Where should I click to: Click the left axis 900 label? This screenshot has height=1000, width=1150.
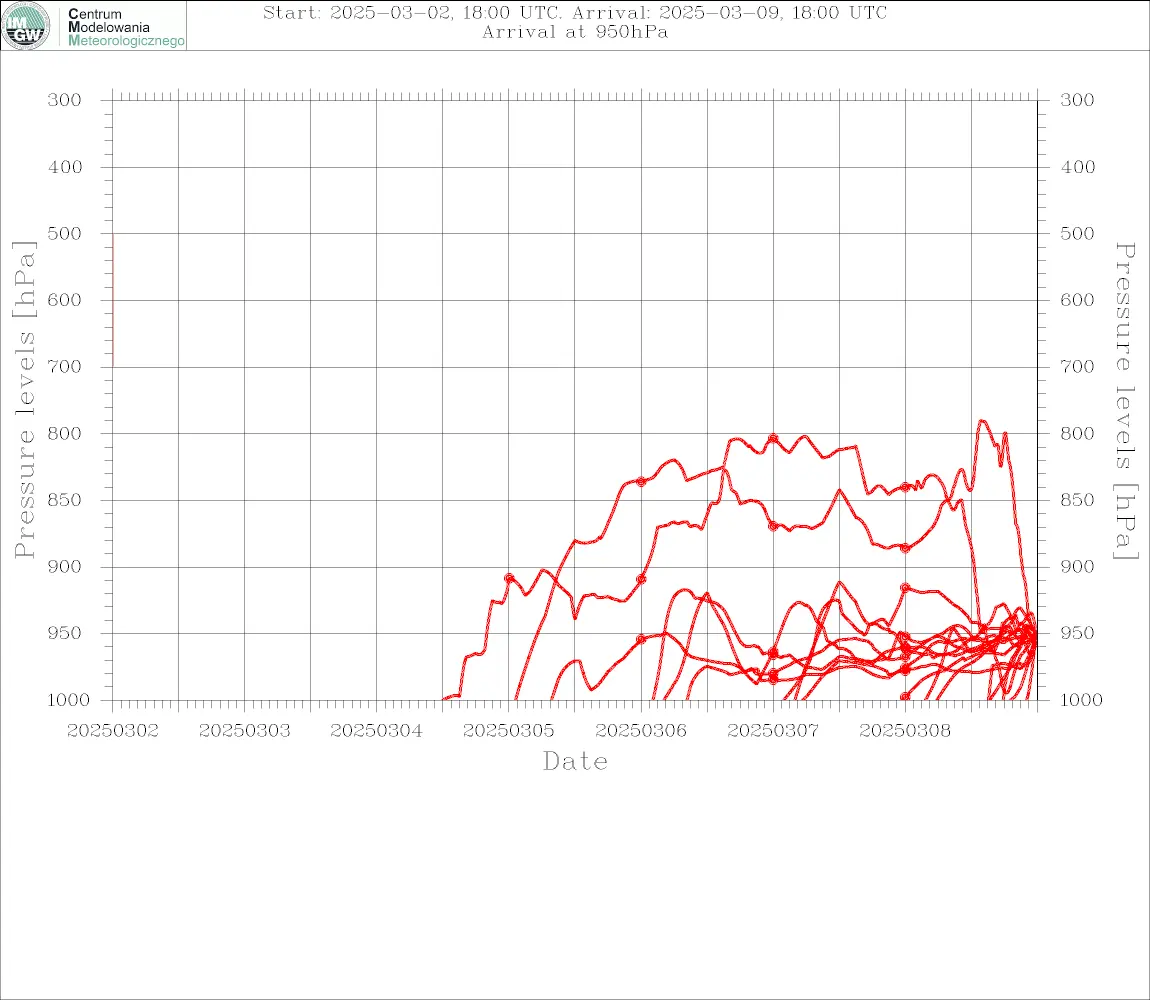[65, 566]
